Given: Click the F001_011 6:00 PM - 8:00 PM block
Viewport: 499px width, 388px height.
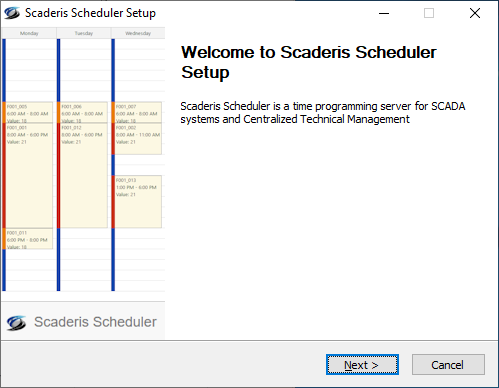Looking at the screenshot, I should pos(29,239).
